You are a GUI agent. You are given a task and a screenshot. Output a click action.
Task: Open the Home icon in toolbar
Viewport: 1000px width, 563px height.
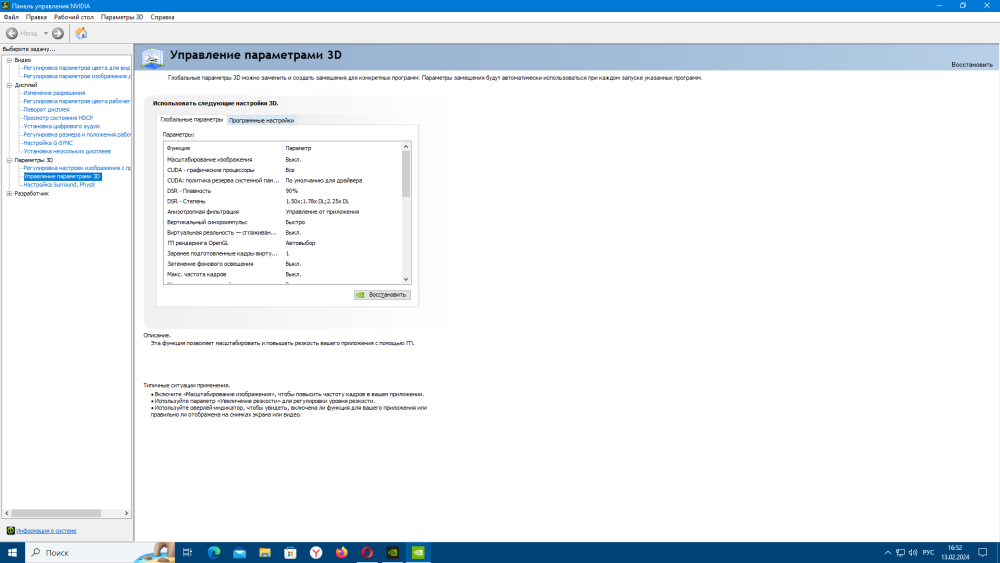81,33
